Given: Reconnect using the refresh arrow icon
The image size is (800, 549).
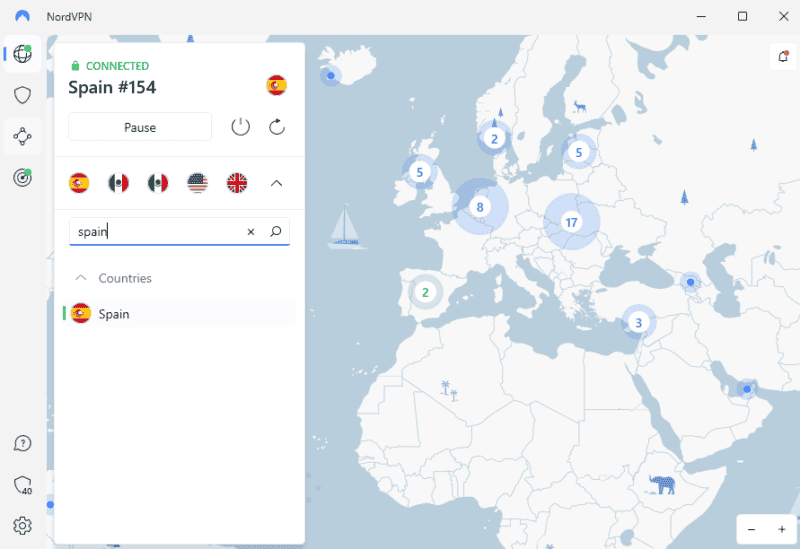Looking at the screenshot, I should [277, 127].
